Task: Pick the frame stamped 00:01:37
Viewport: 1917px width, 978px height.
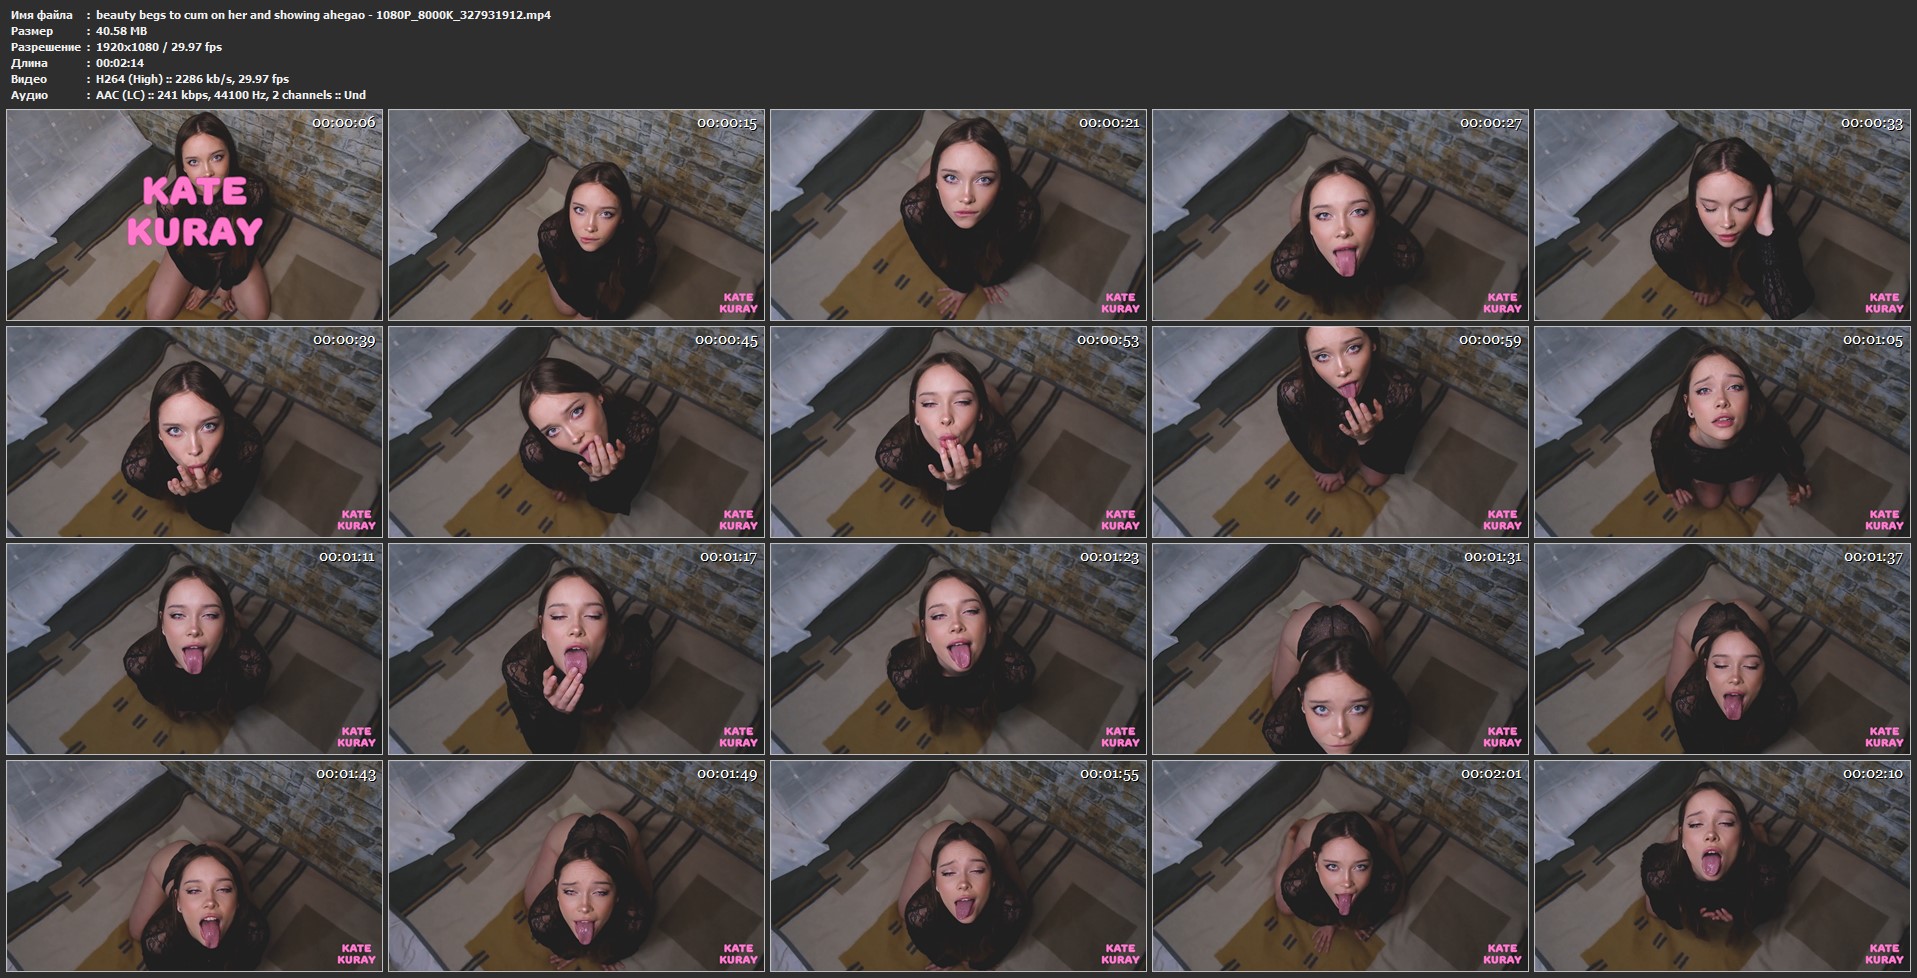Action: [x=1722, y=649]
